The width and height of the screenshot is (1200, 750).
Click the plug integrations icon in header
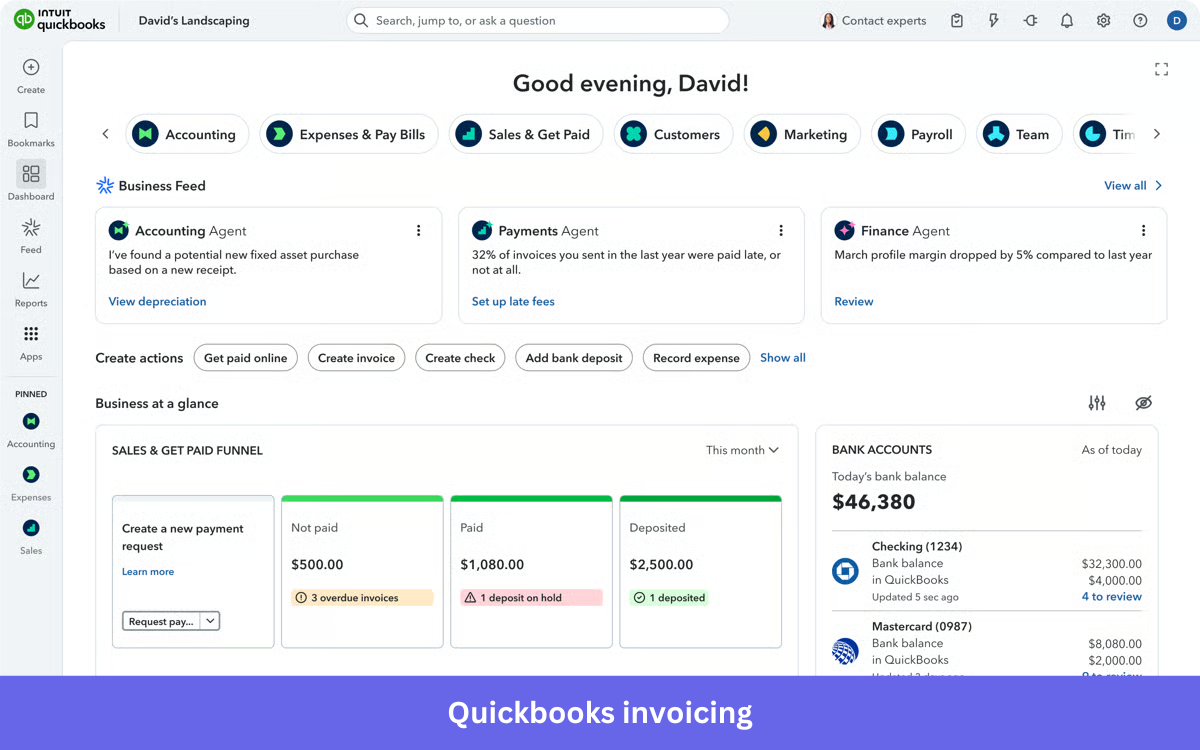[1031, 20]
